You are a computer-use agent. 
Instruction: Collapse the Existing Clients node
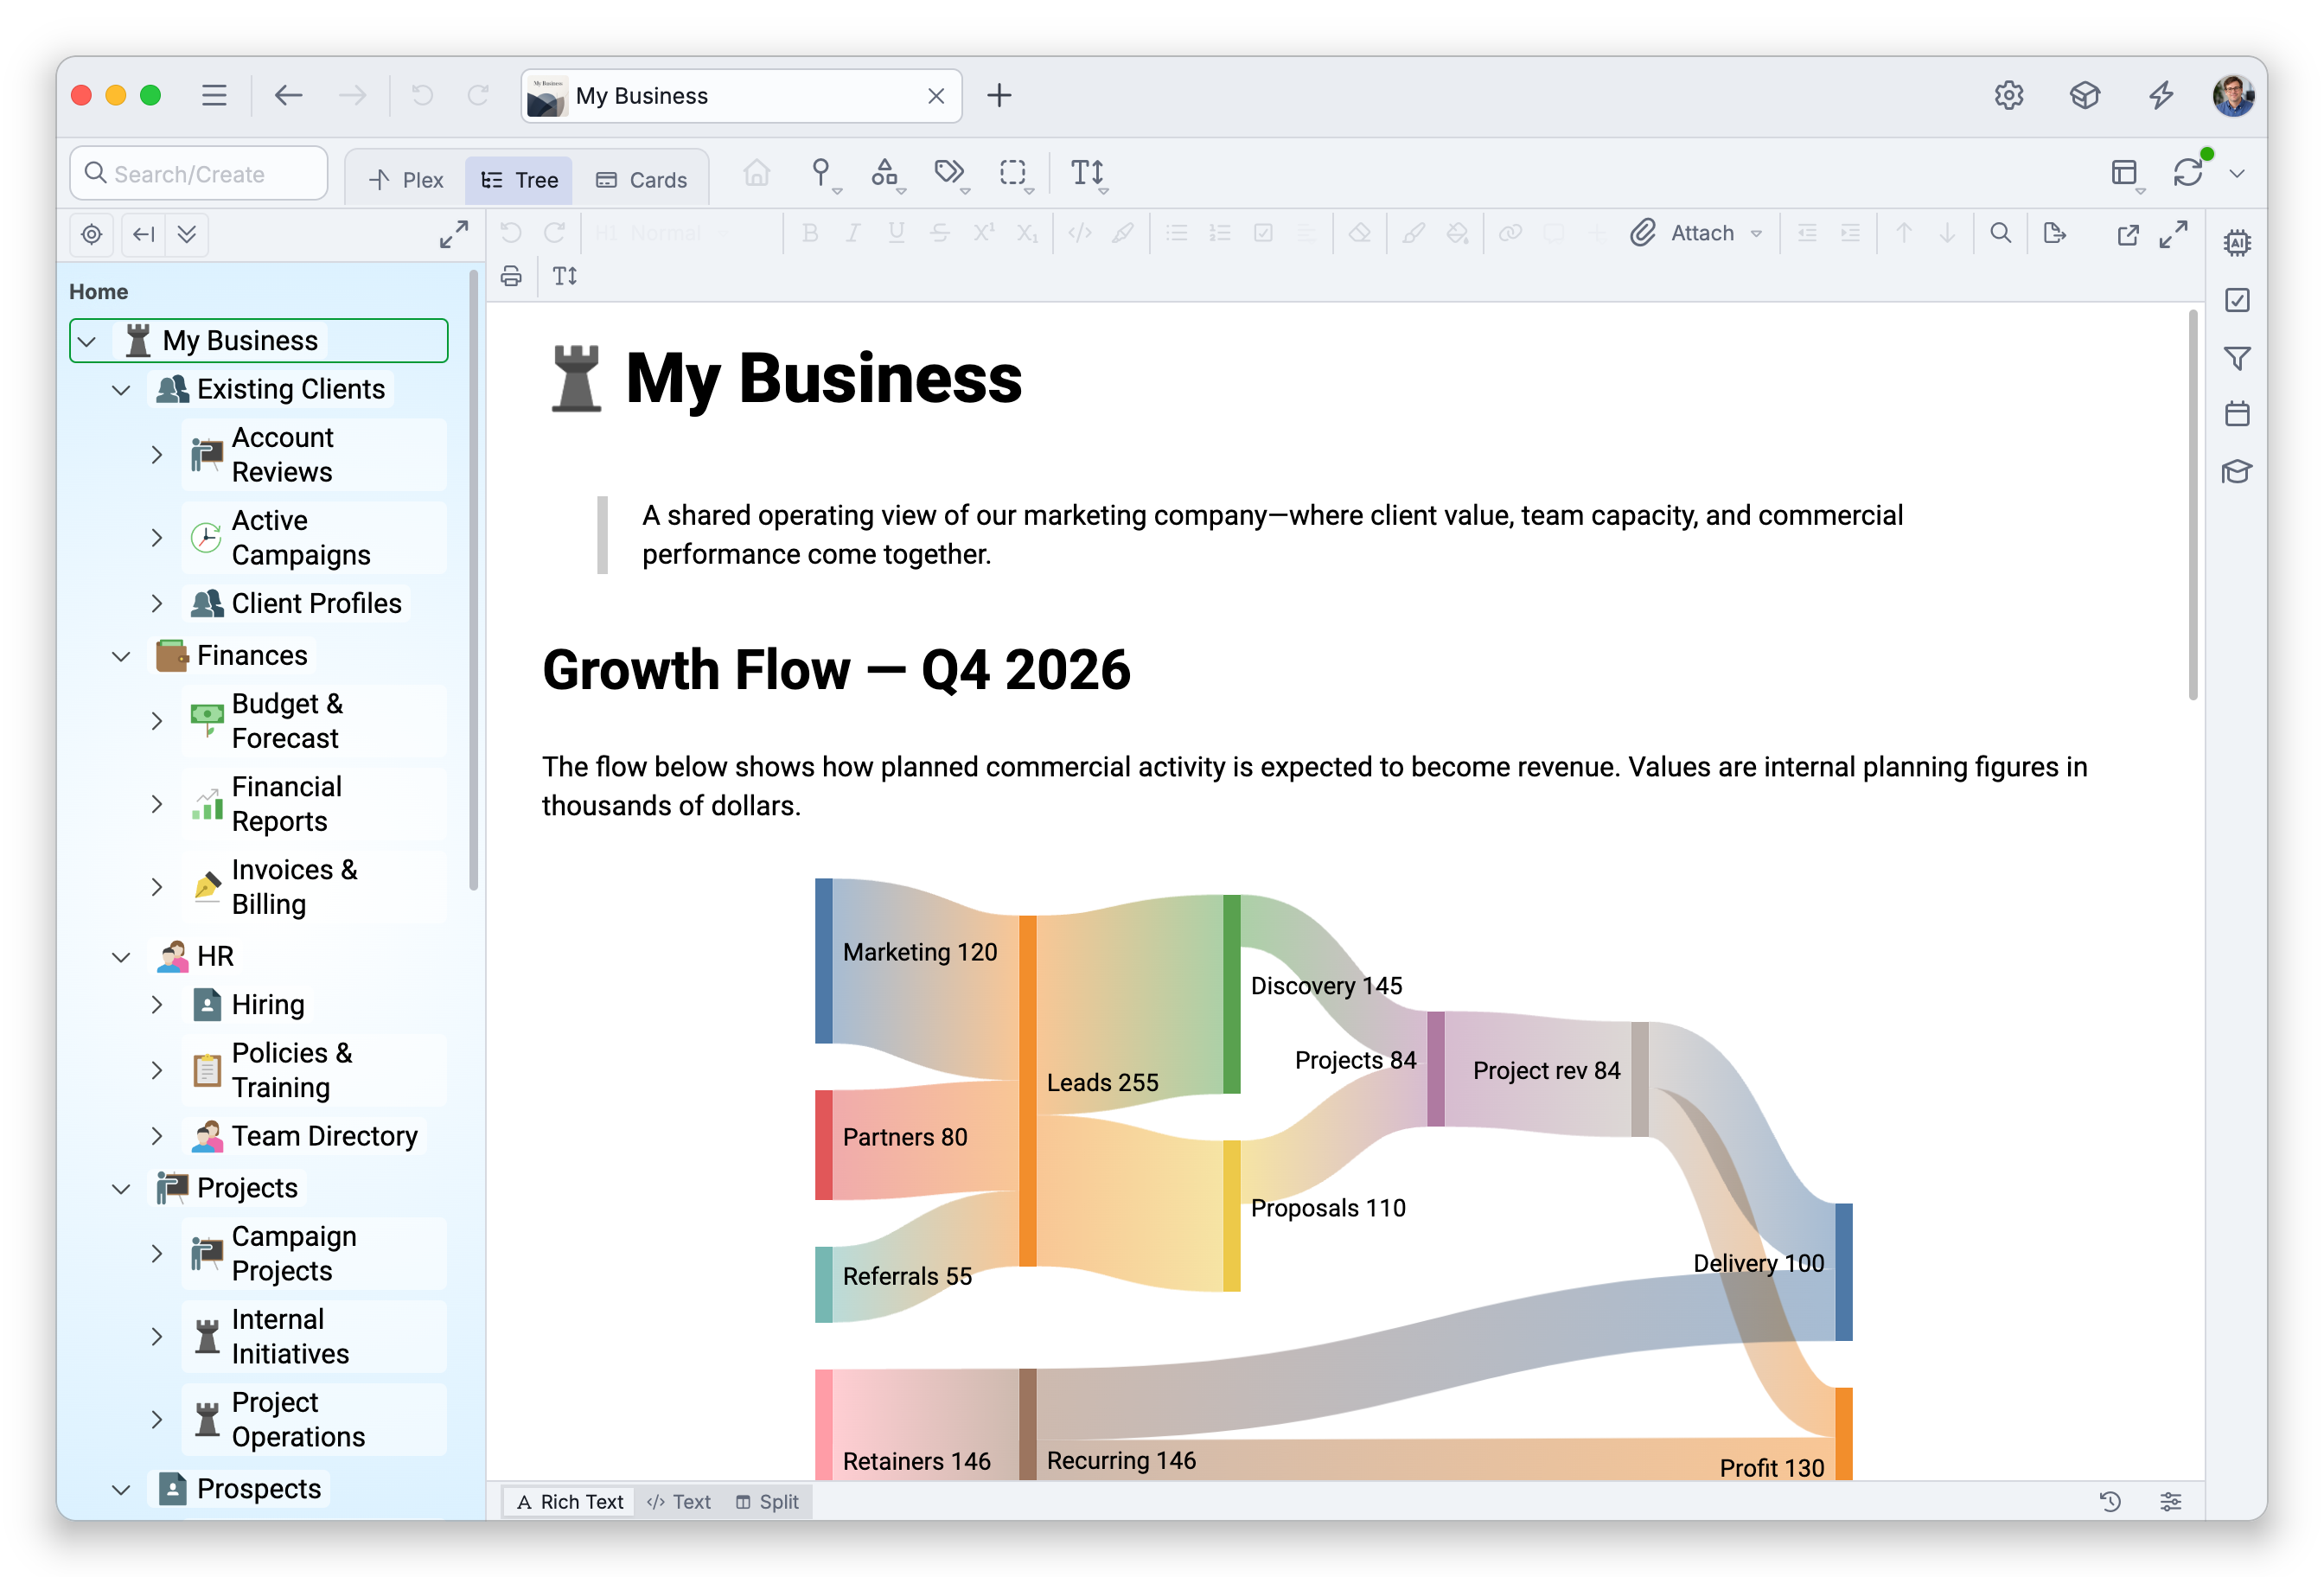(x=121, y=390)
